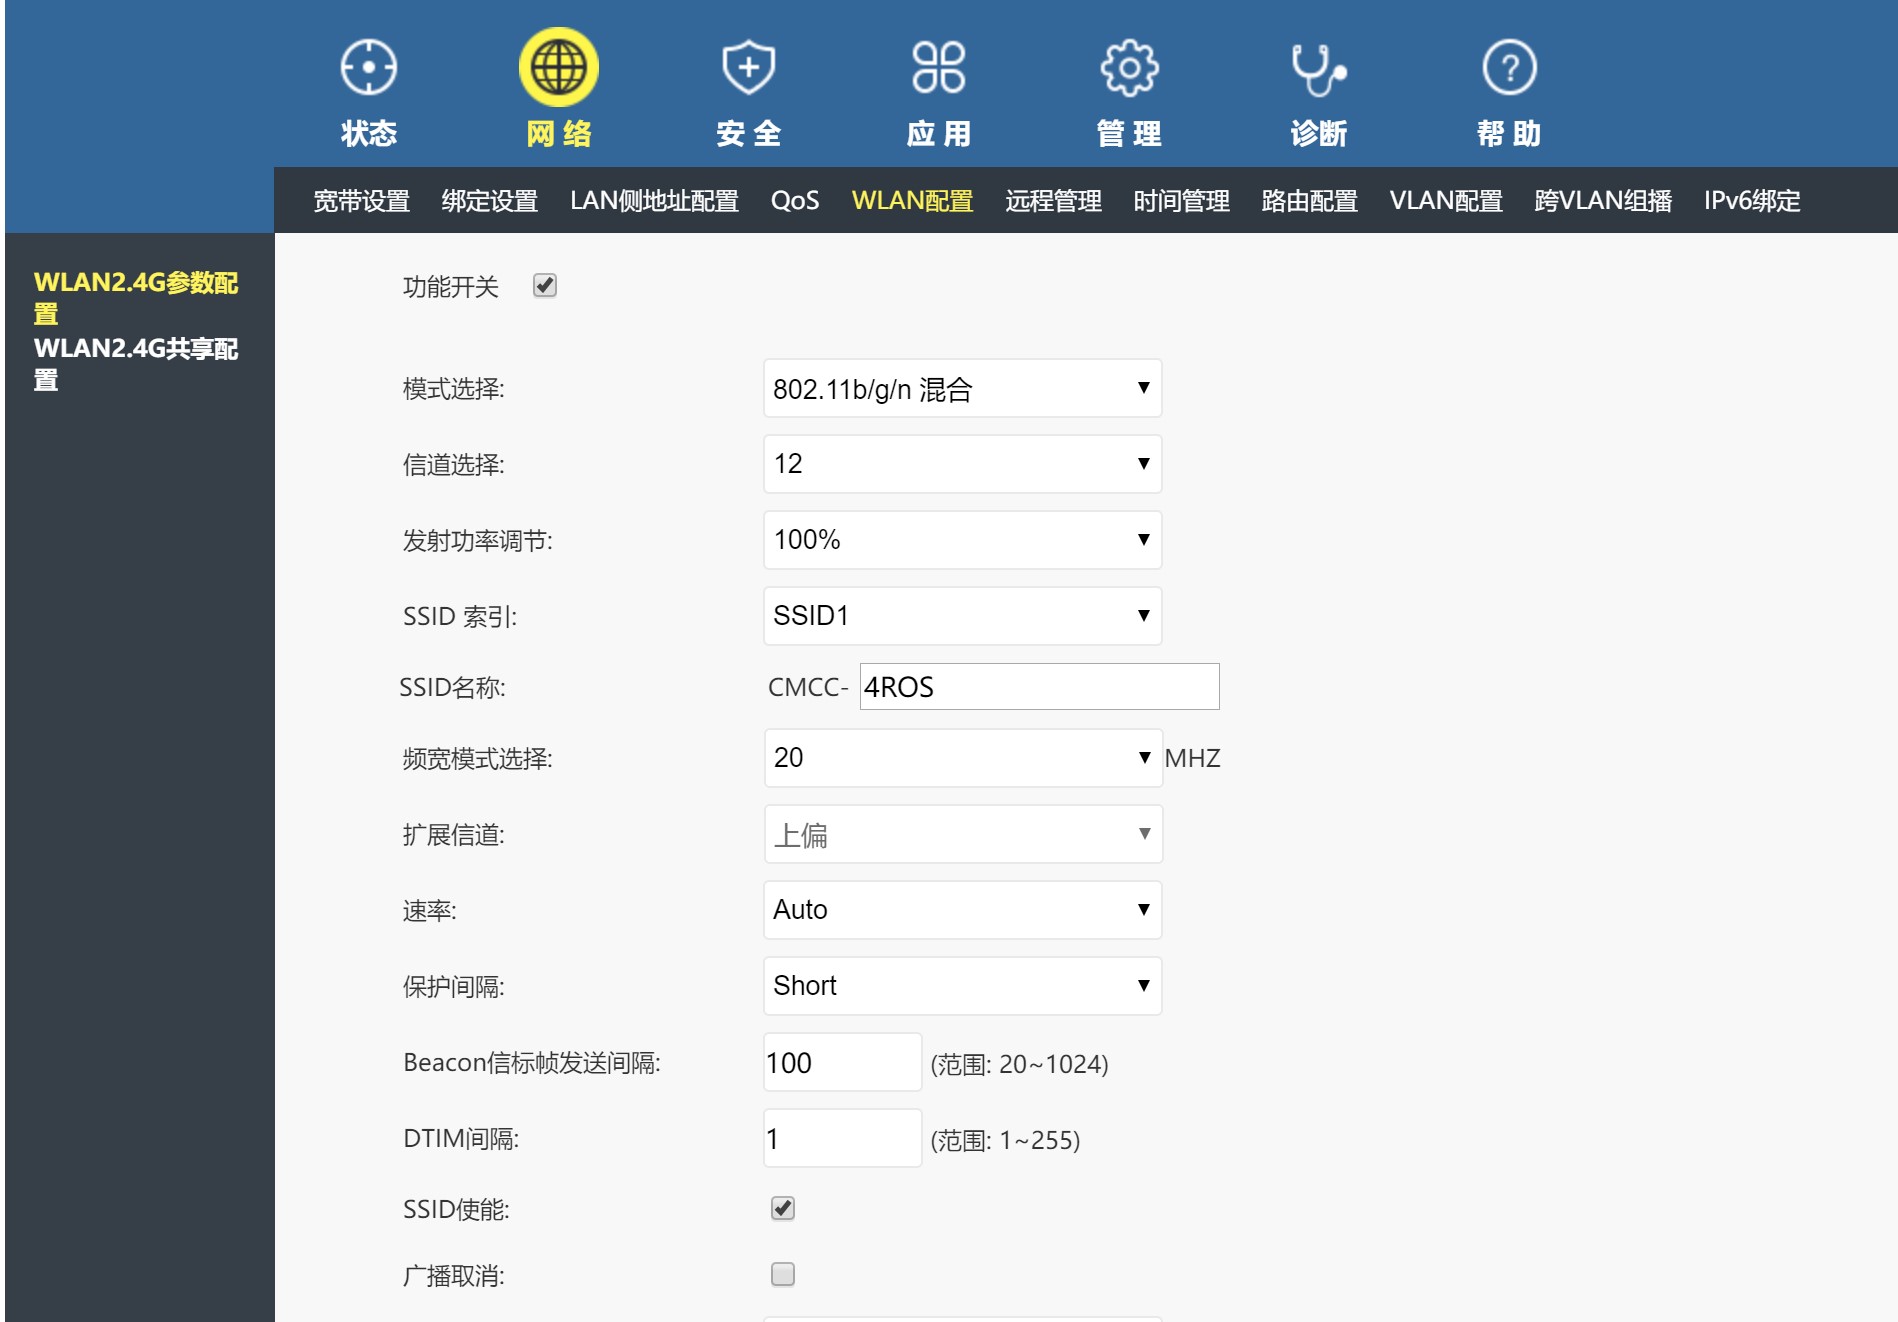Open the 信道选择 dropdown set to 12
Screen dimensions: 1898x1322
point(961,463)
